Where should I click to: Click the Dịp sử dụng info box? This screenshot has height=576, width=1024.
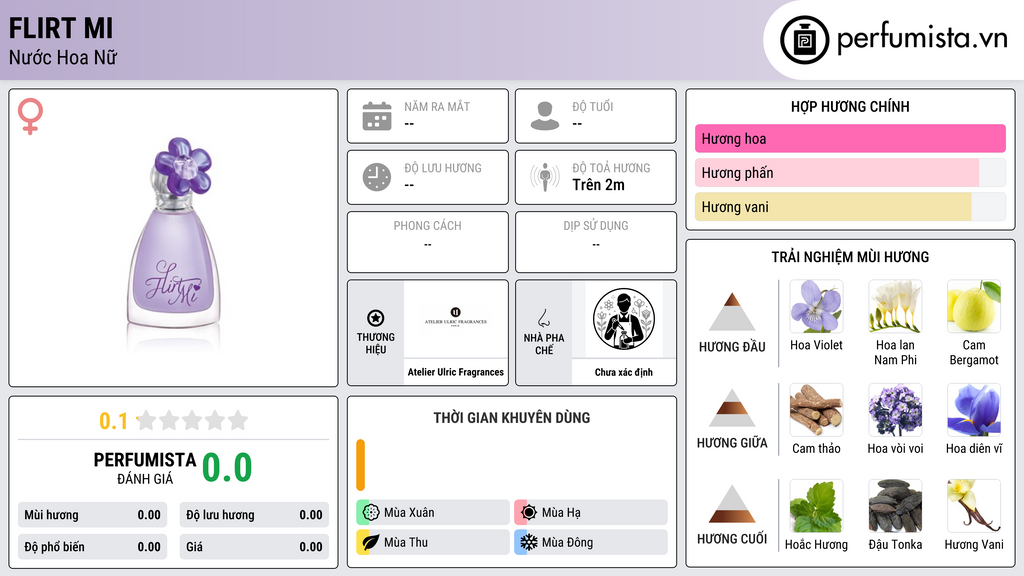(596, 242)
